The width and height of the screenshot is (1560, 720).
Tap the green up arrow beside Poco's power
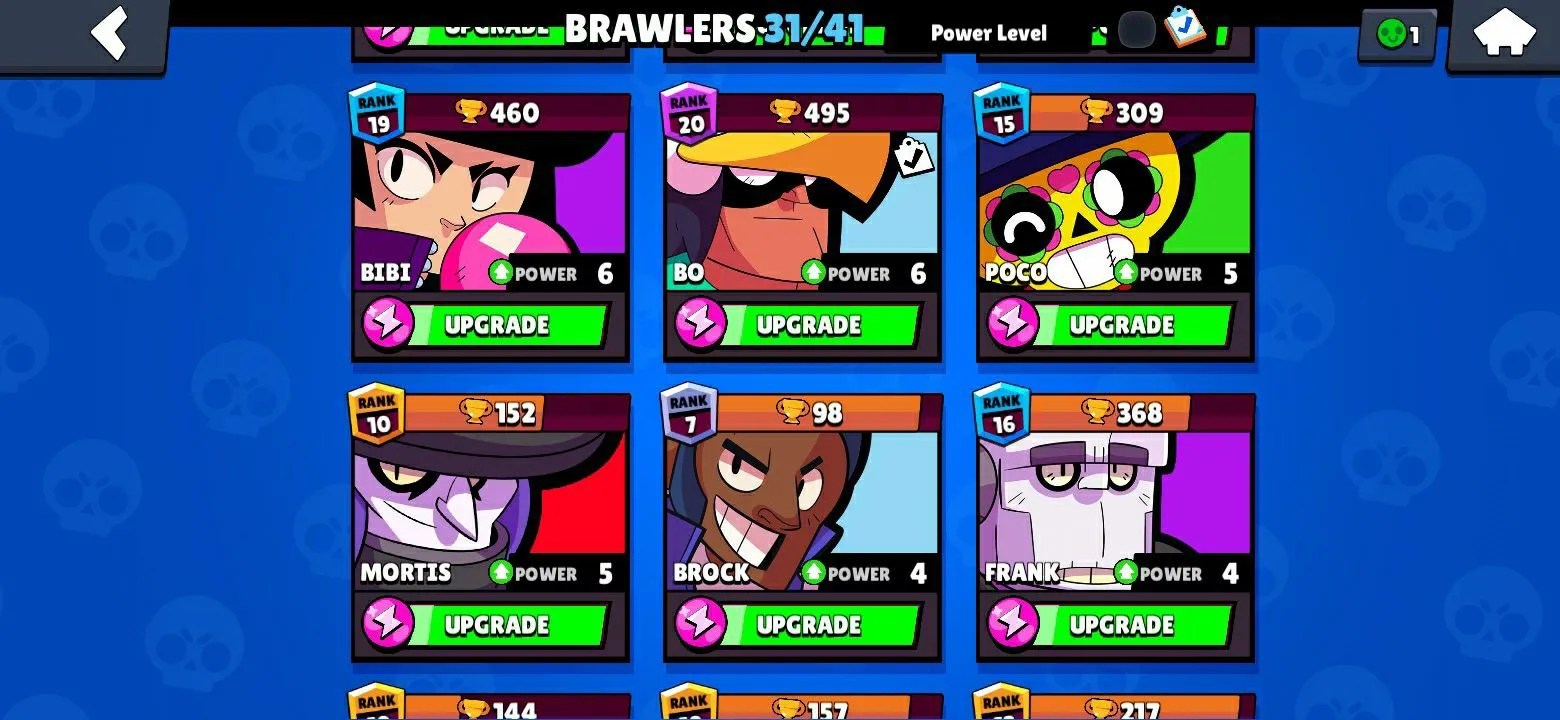[x=1126, y=271]
